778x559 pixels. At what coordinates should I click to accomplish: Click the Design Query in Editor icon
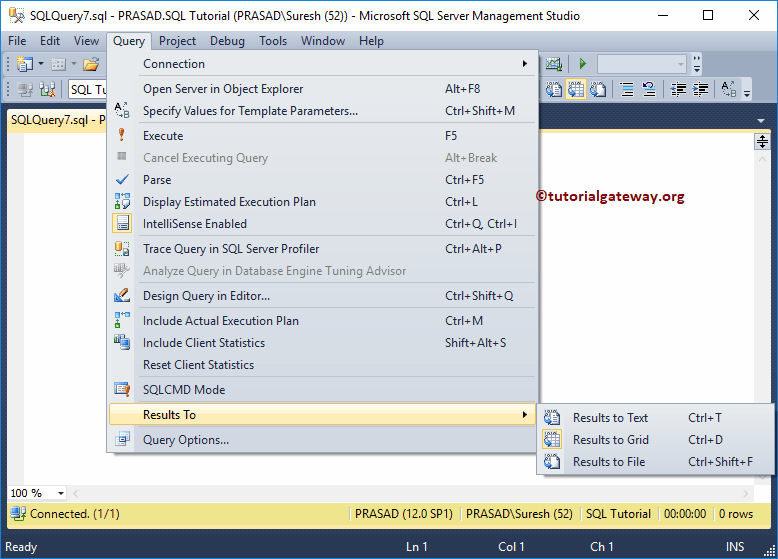(x=122, y=296)
